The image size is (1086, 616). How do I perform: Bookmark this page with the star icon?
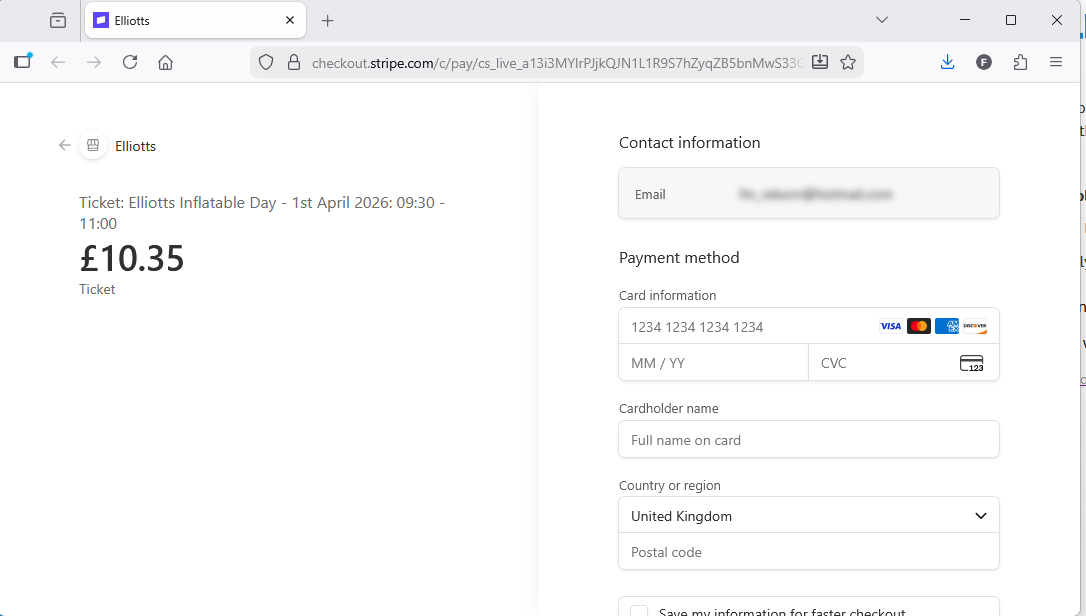point(848,62)
